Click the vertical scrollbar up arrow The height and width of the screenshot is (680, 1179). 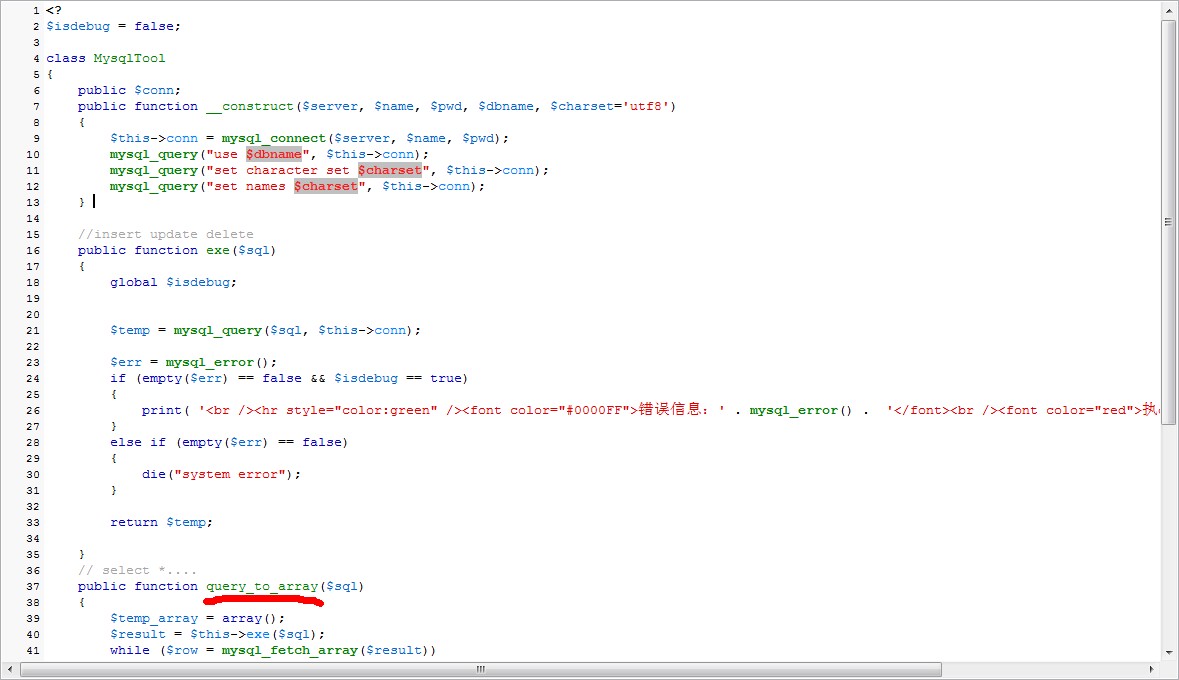pos(1168,11)
